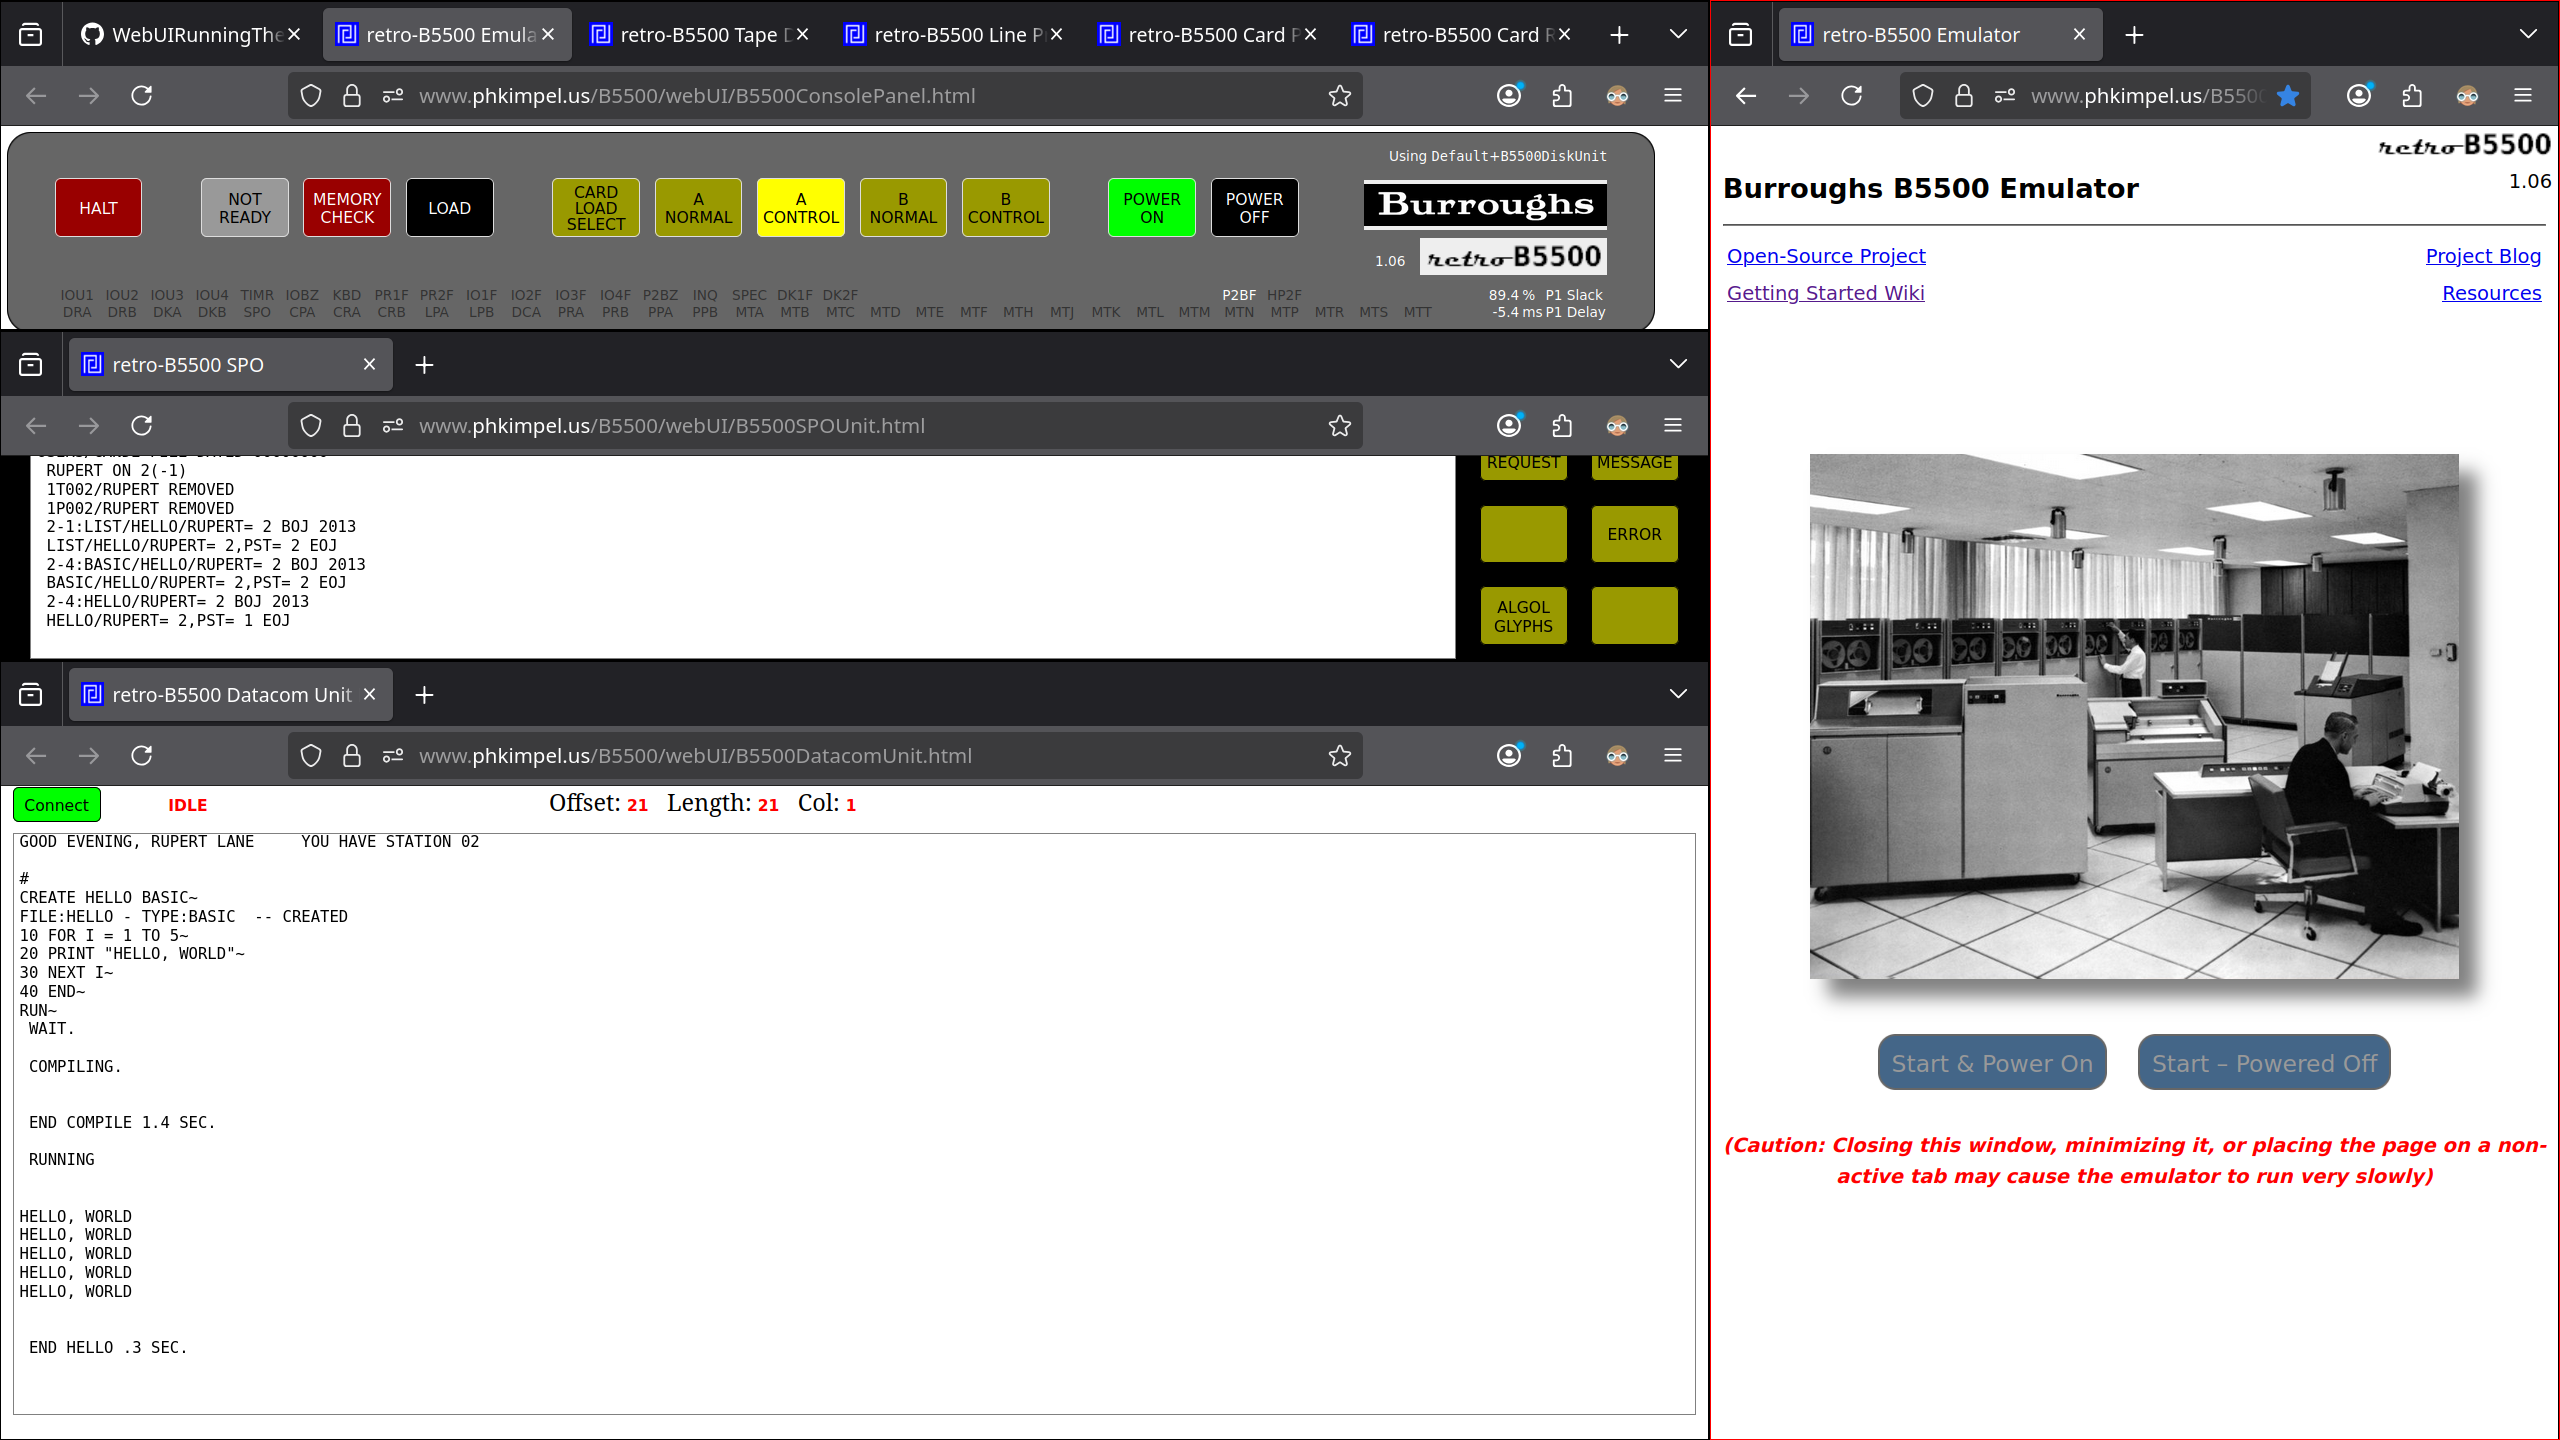Reload the ConsolePanel page

pos(142,95)
